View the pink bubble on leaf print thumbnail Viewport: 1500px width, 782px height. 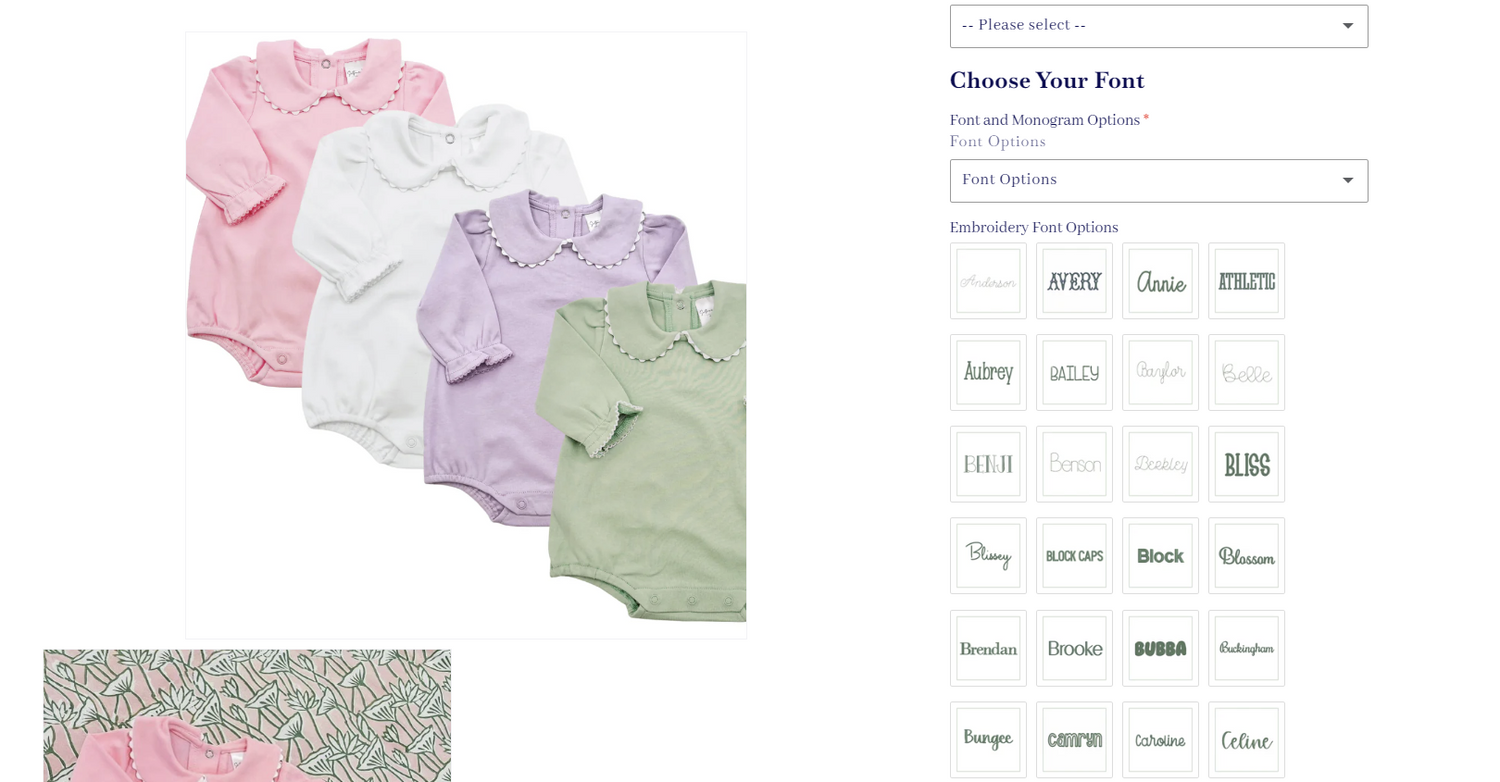(x=247, y=716)
